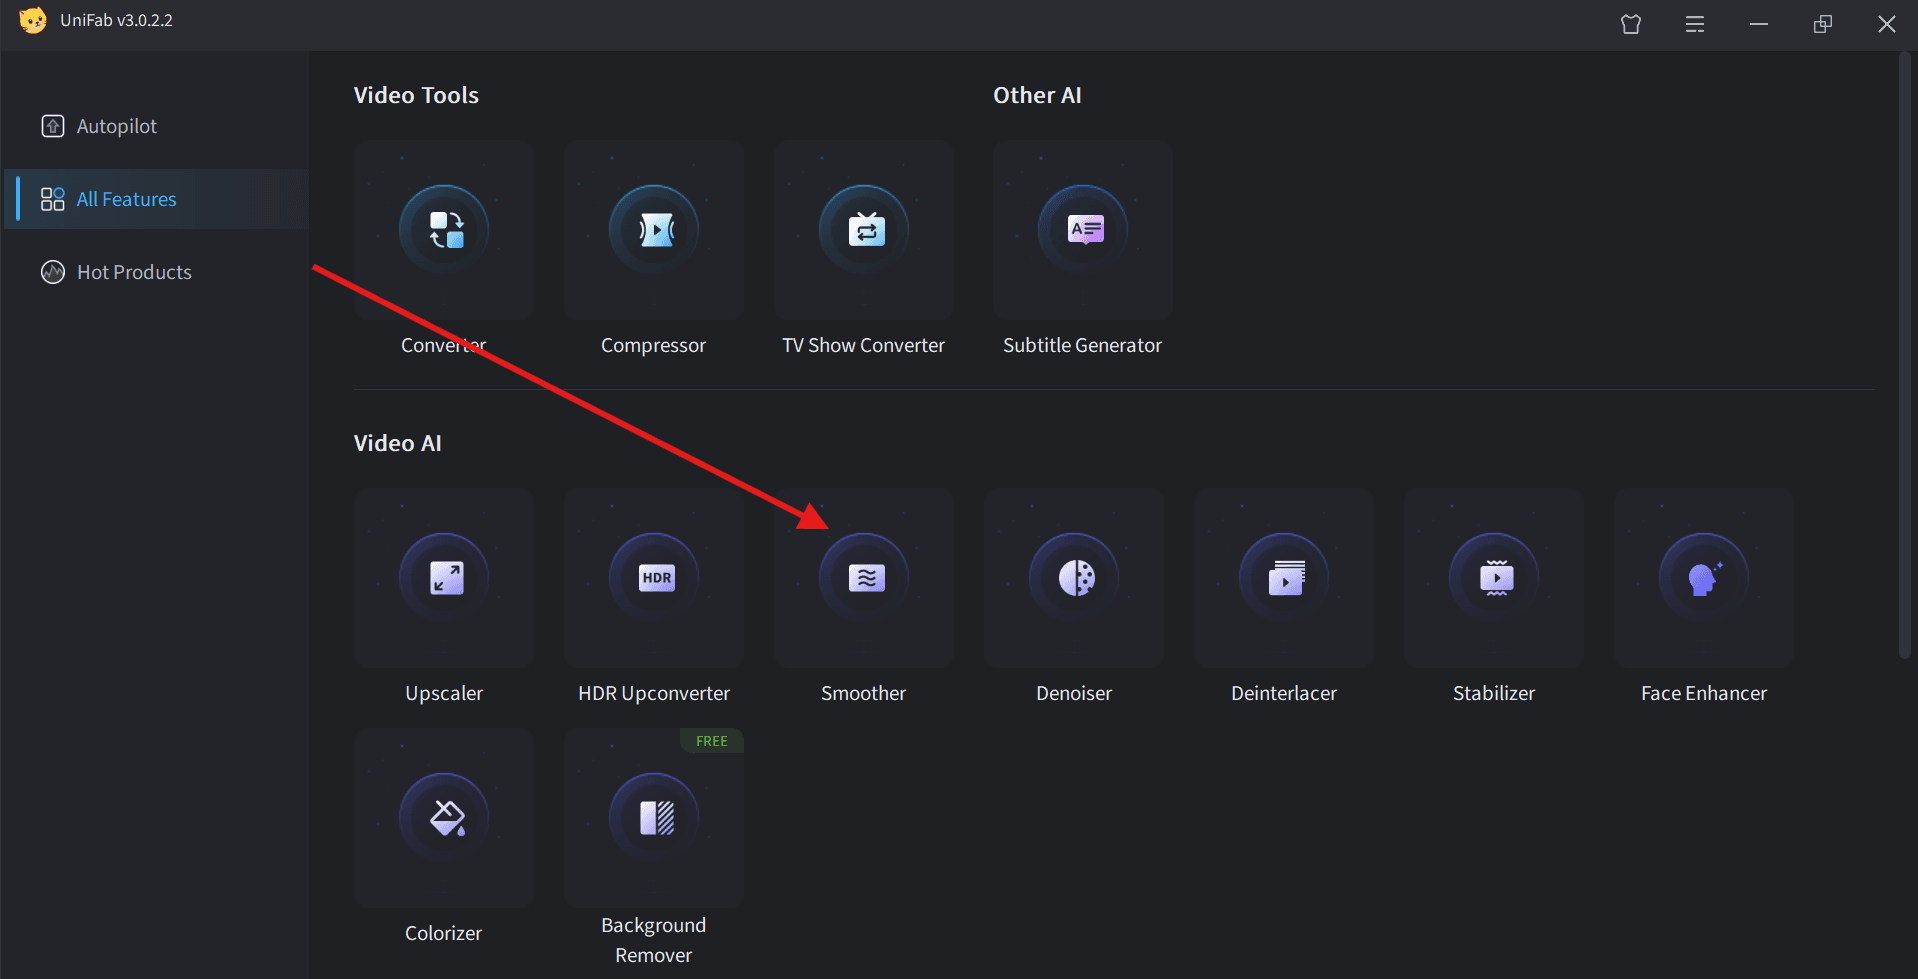Viewport: 1918px width, 979px height.
Task: Click the Other AI heading
Action: point(1037,95)
